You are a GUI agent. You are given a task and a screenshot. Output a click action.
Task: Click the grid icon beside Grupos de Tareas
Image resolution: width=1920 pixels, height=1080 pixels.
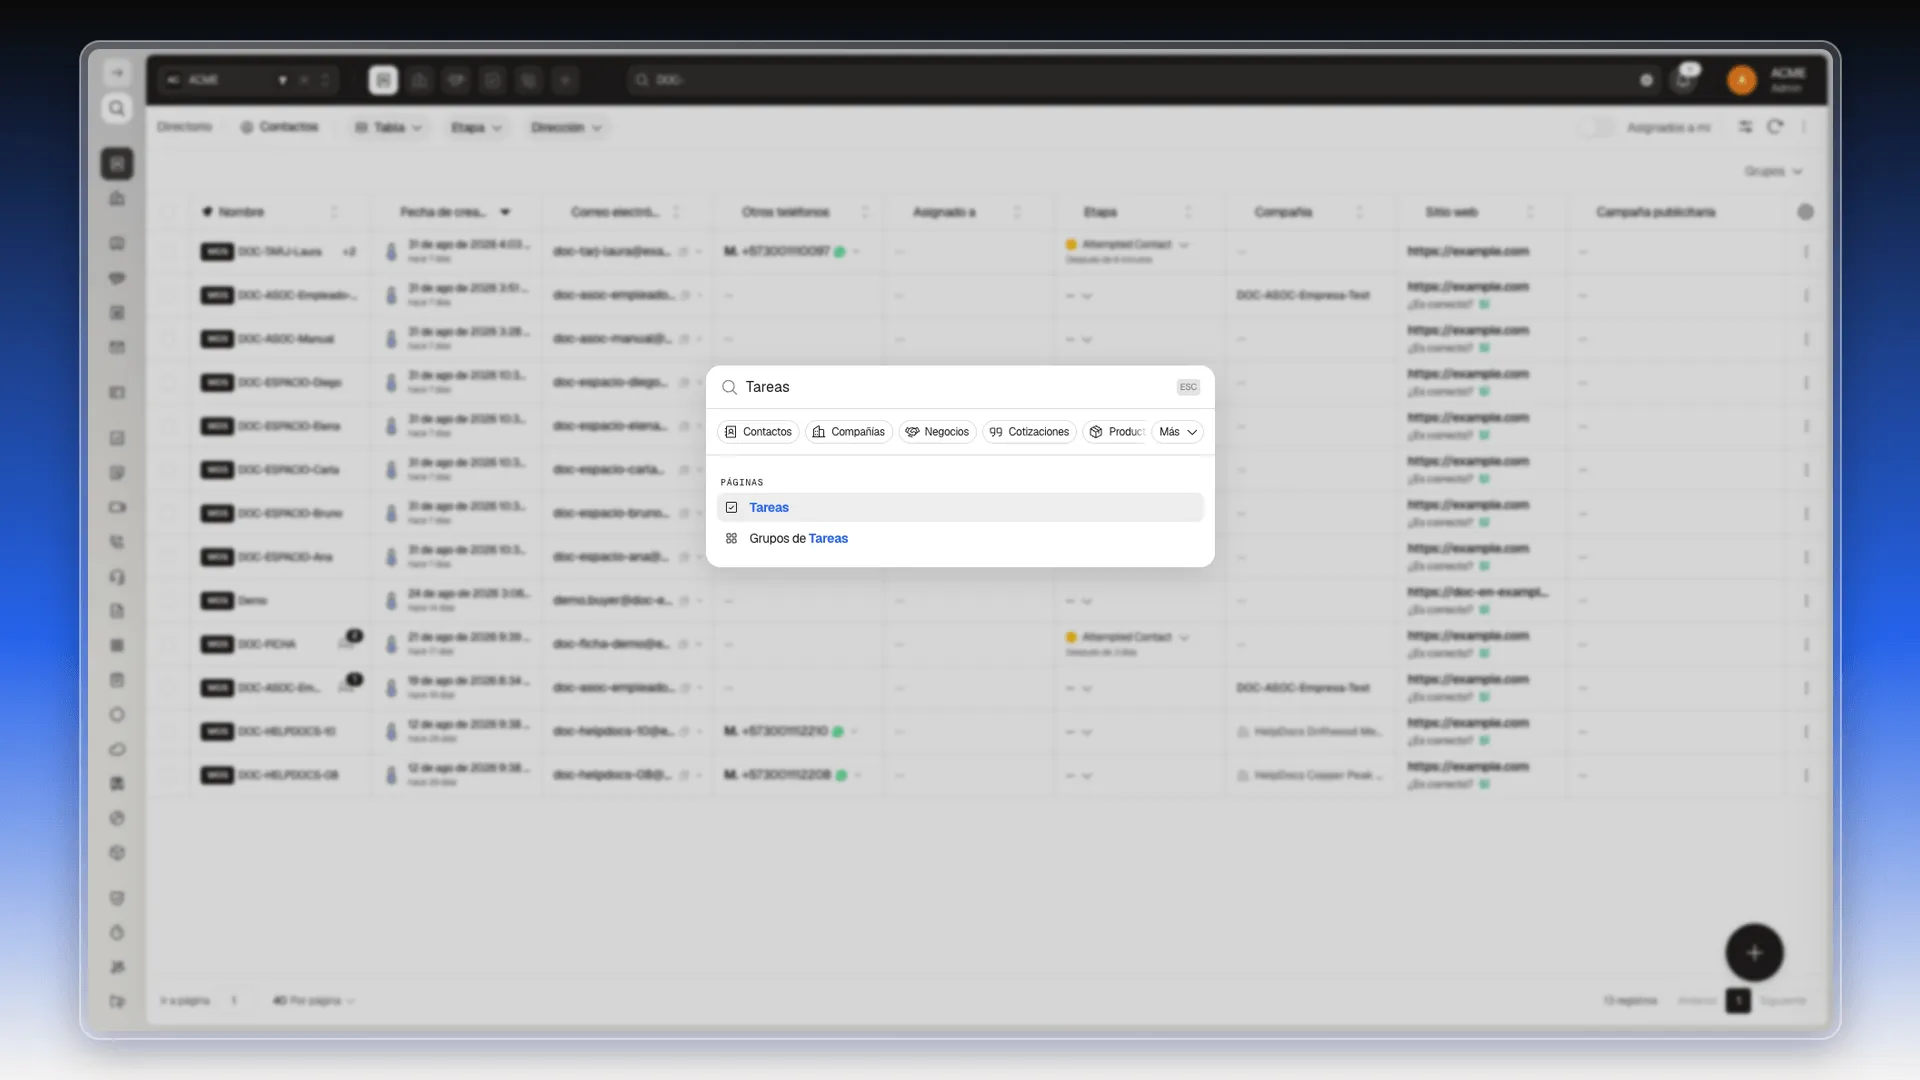click(x=731, y=538)
